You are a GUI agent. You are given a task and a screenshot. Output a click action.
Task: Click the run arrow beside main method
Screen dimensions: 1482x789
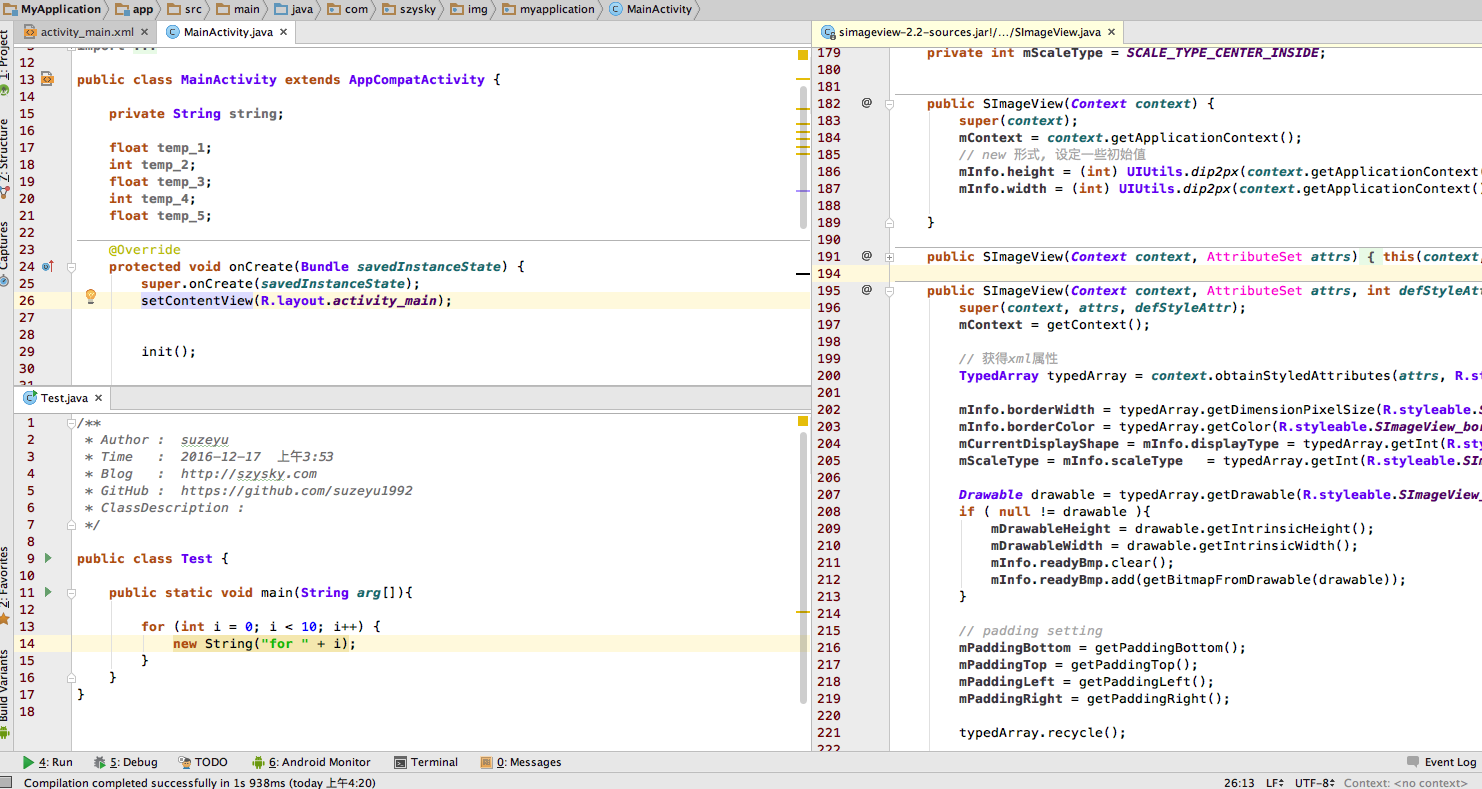click(x=48, y=592)
